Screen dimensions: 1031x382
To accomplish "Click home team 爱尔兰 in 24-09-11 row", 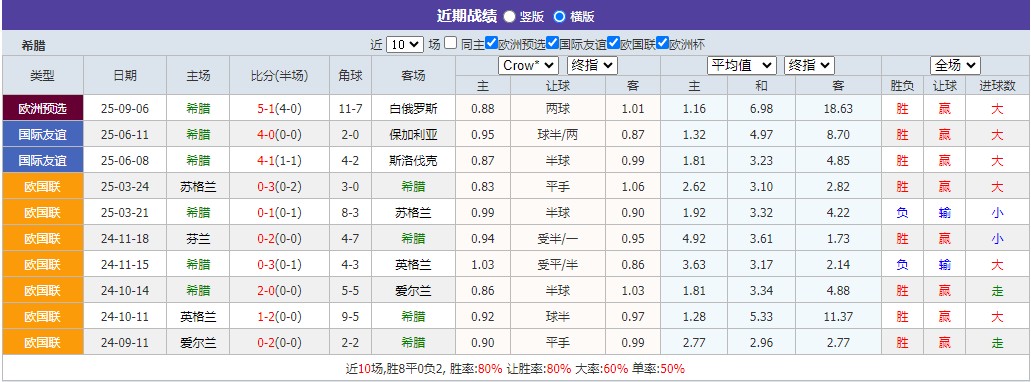I will tap(198, 343).
